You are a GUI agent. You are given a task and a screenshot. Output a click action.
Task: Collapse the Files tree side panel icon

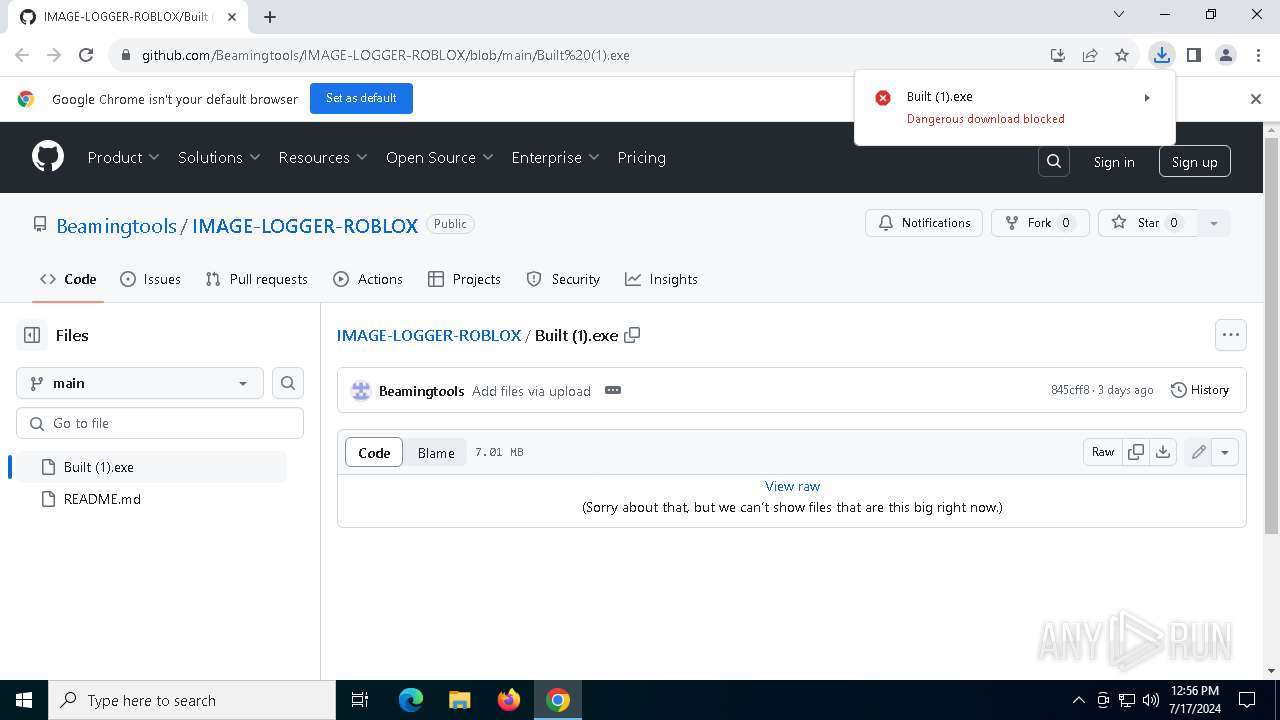32,335
